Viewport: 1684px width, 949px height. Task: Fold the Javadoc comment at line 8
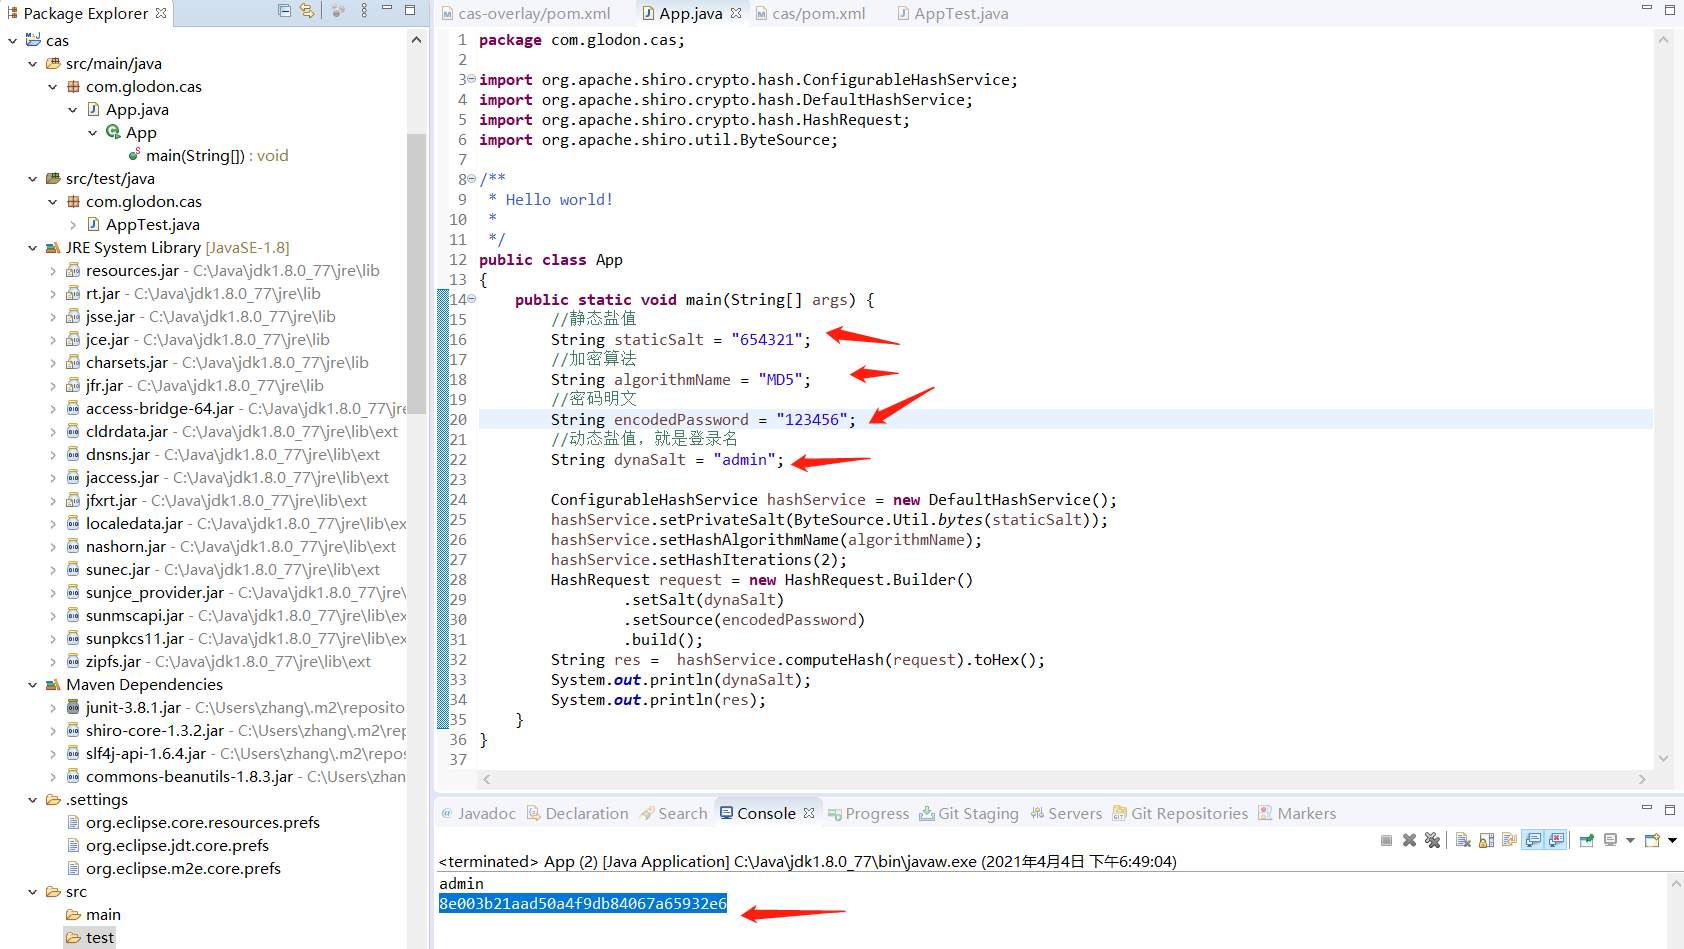pyautogui.click(x=472, y=179)
